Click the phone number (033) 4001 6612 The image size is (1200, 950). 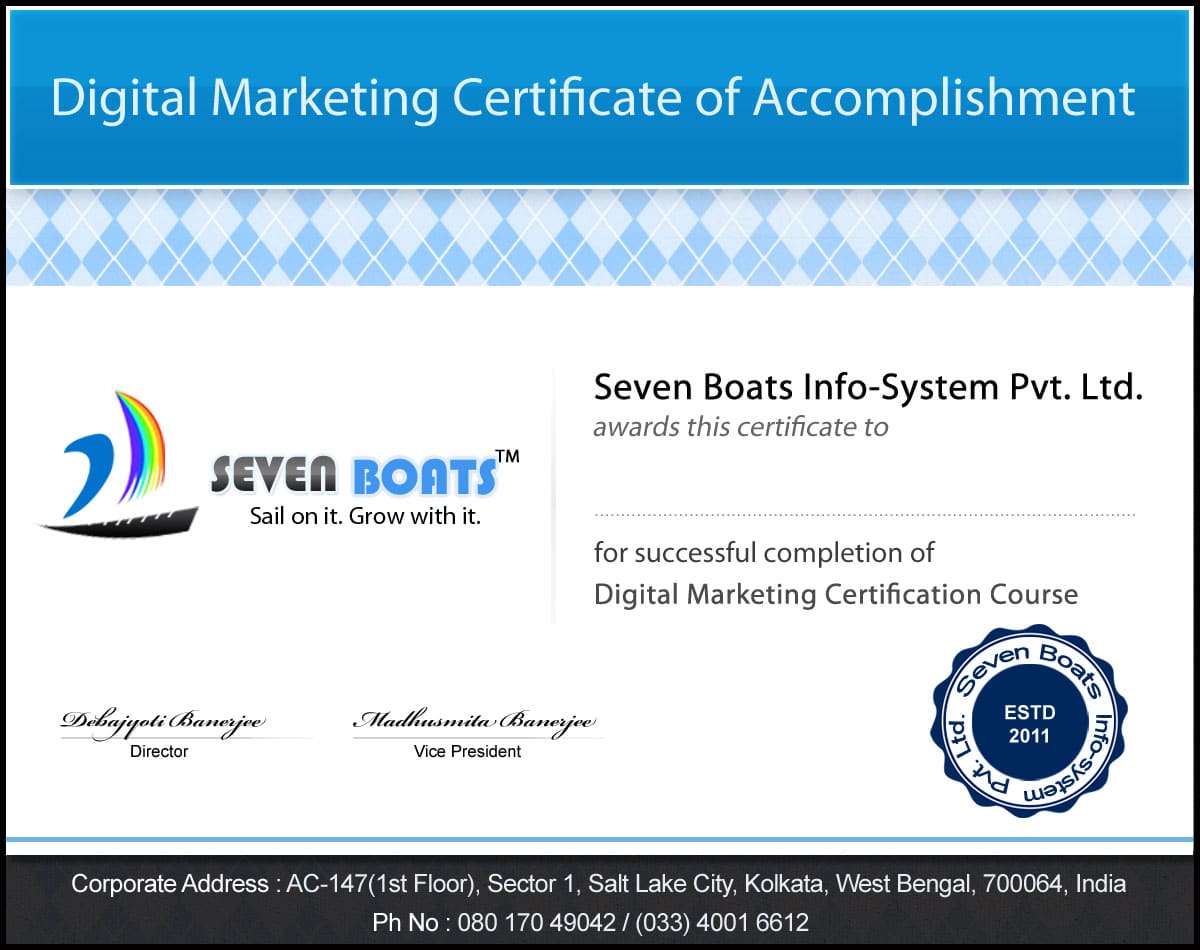coord(722,922)
